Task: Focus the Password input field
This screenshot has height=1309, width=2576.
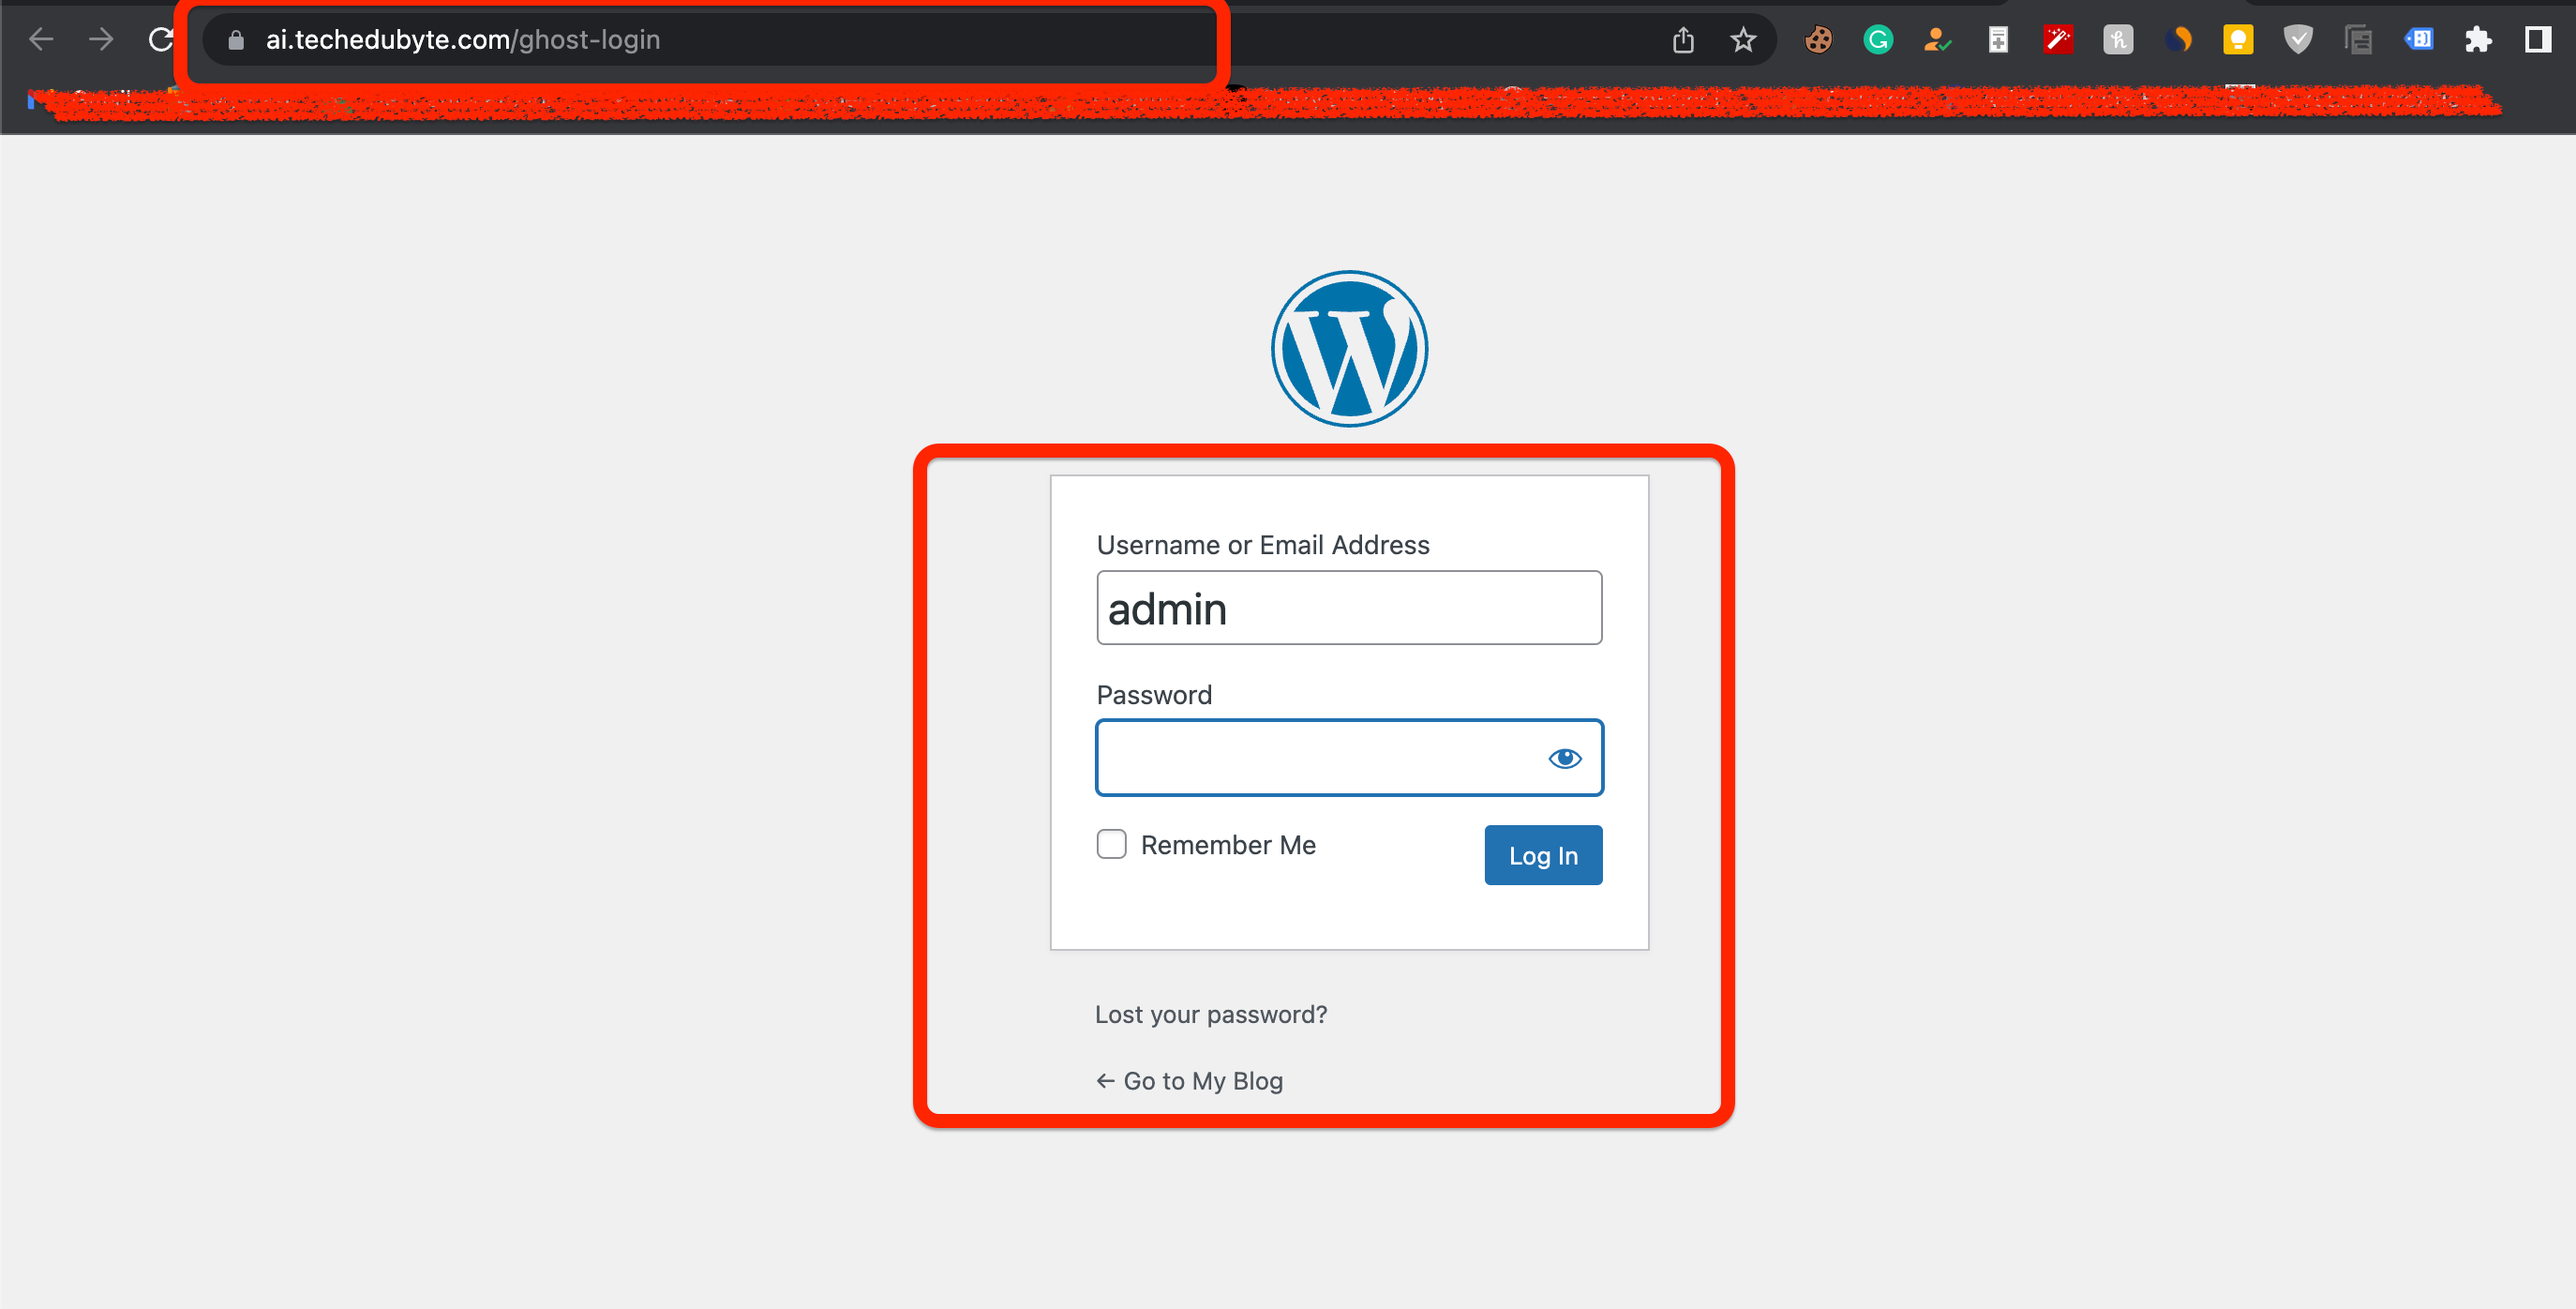Action: pyautogui.click(x=1320, y=758)
